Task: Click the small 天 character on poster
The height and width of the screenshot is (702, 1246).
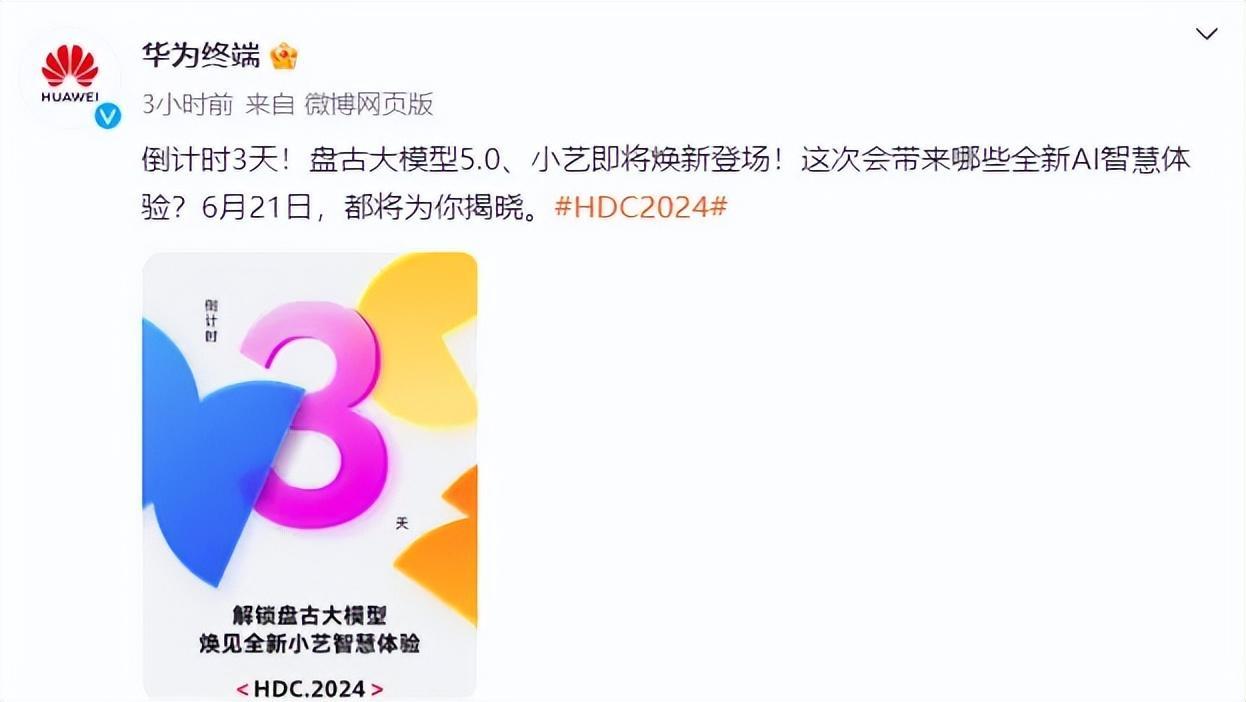Action: (402, 523)
